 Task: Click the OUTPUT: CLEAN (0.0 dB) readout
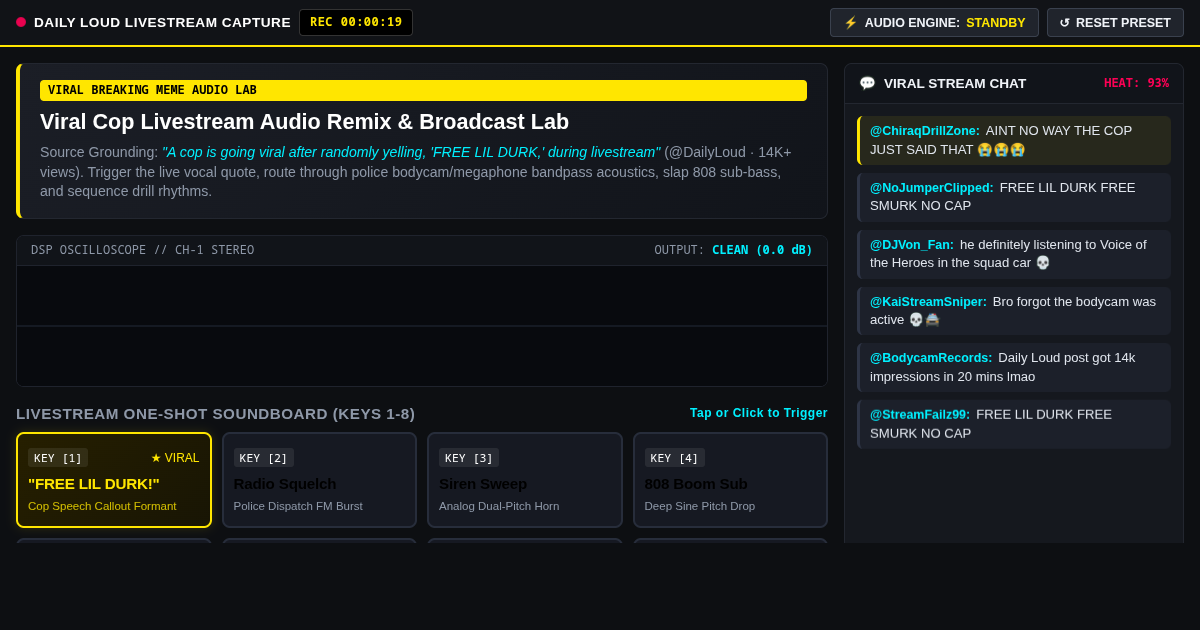pyautogui.click(x=733, y=250)
